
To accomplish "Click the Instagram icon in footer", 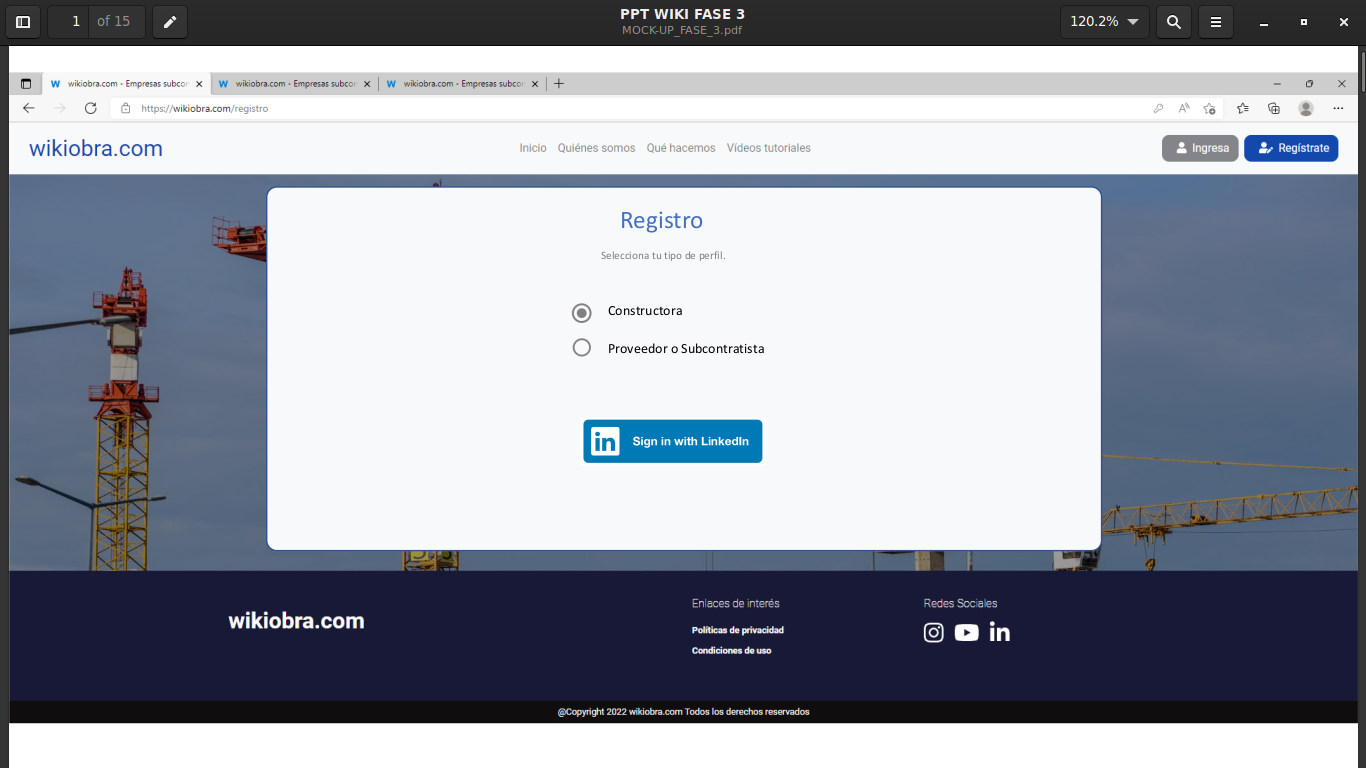I will pos(933,632).
